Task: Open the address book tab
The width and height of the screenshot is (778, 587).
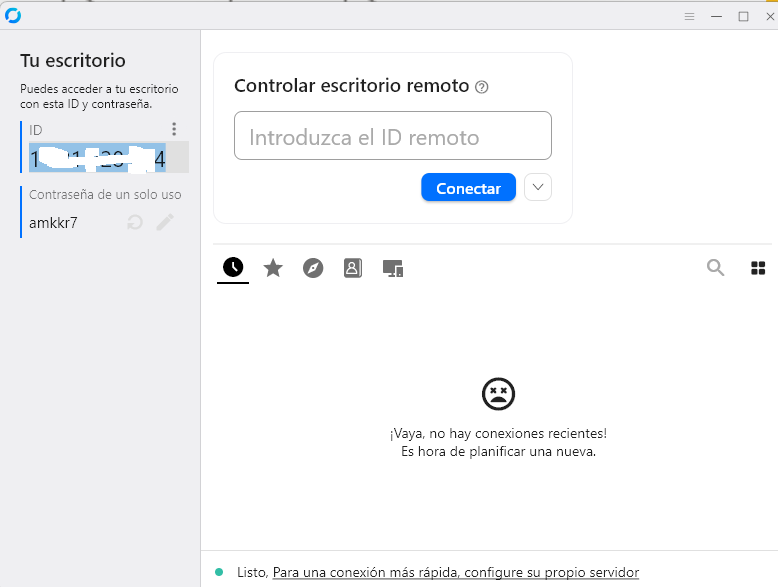Action: coord(352,268)
